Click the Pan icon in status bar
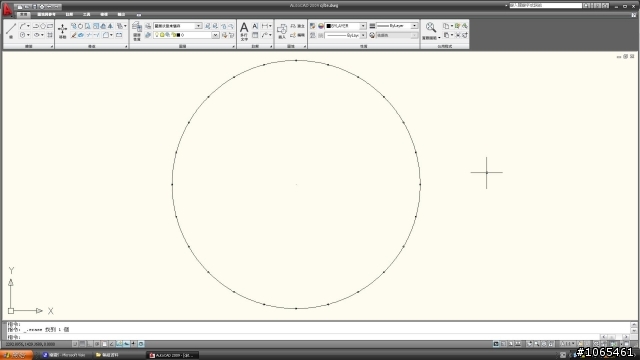The height and width of the screenshot is (360, 640). (x=529, y=344)
